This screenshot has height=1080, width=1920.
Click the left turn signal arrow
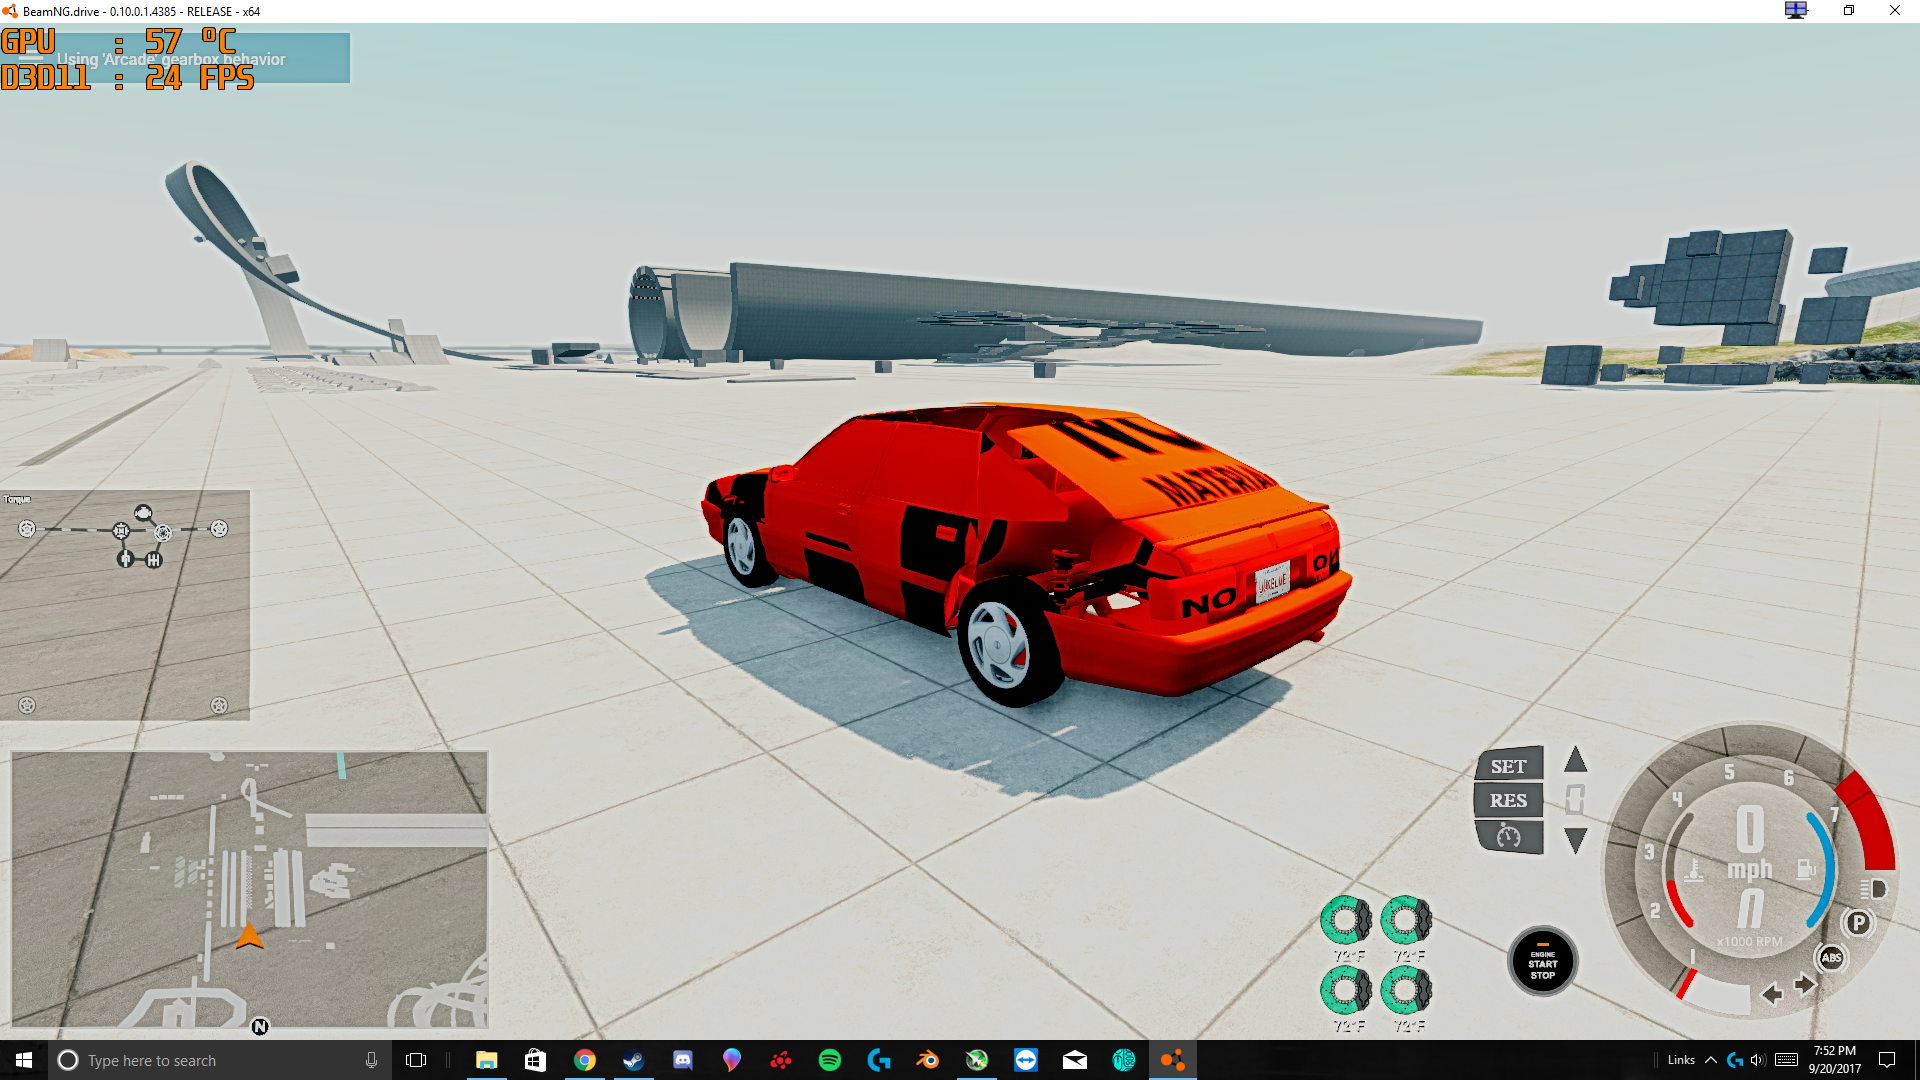[1771, 994]
